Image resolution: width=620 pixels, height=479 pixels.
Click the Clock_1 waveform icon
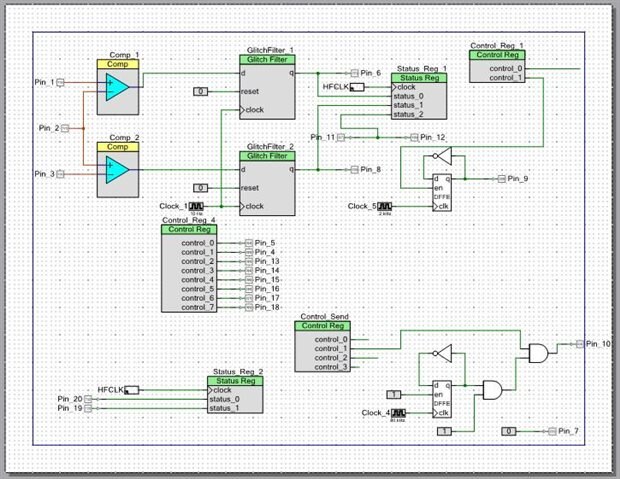pyautogui.click(x=196, y=206)
